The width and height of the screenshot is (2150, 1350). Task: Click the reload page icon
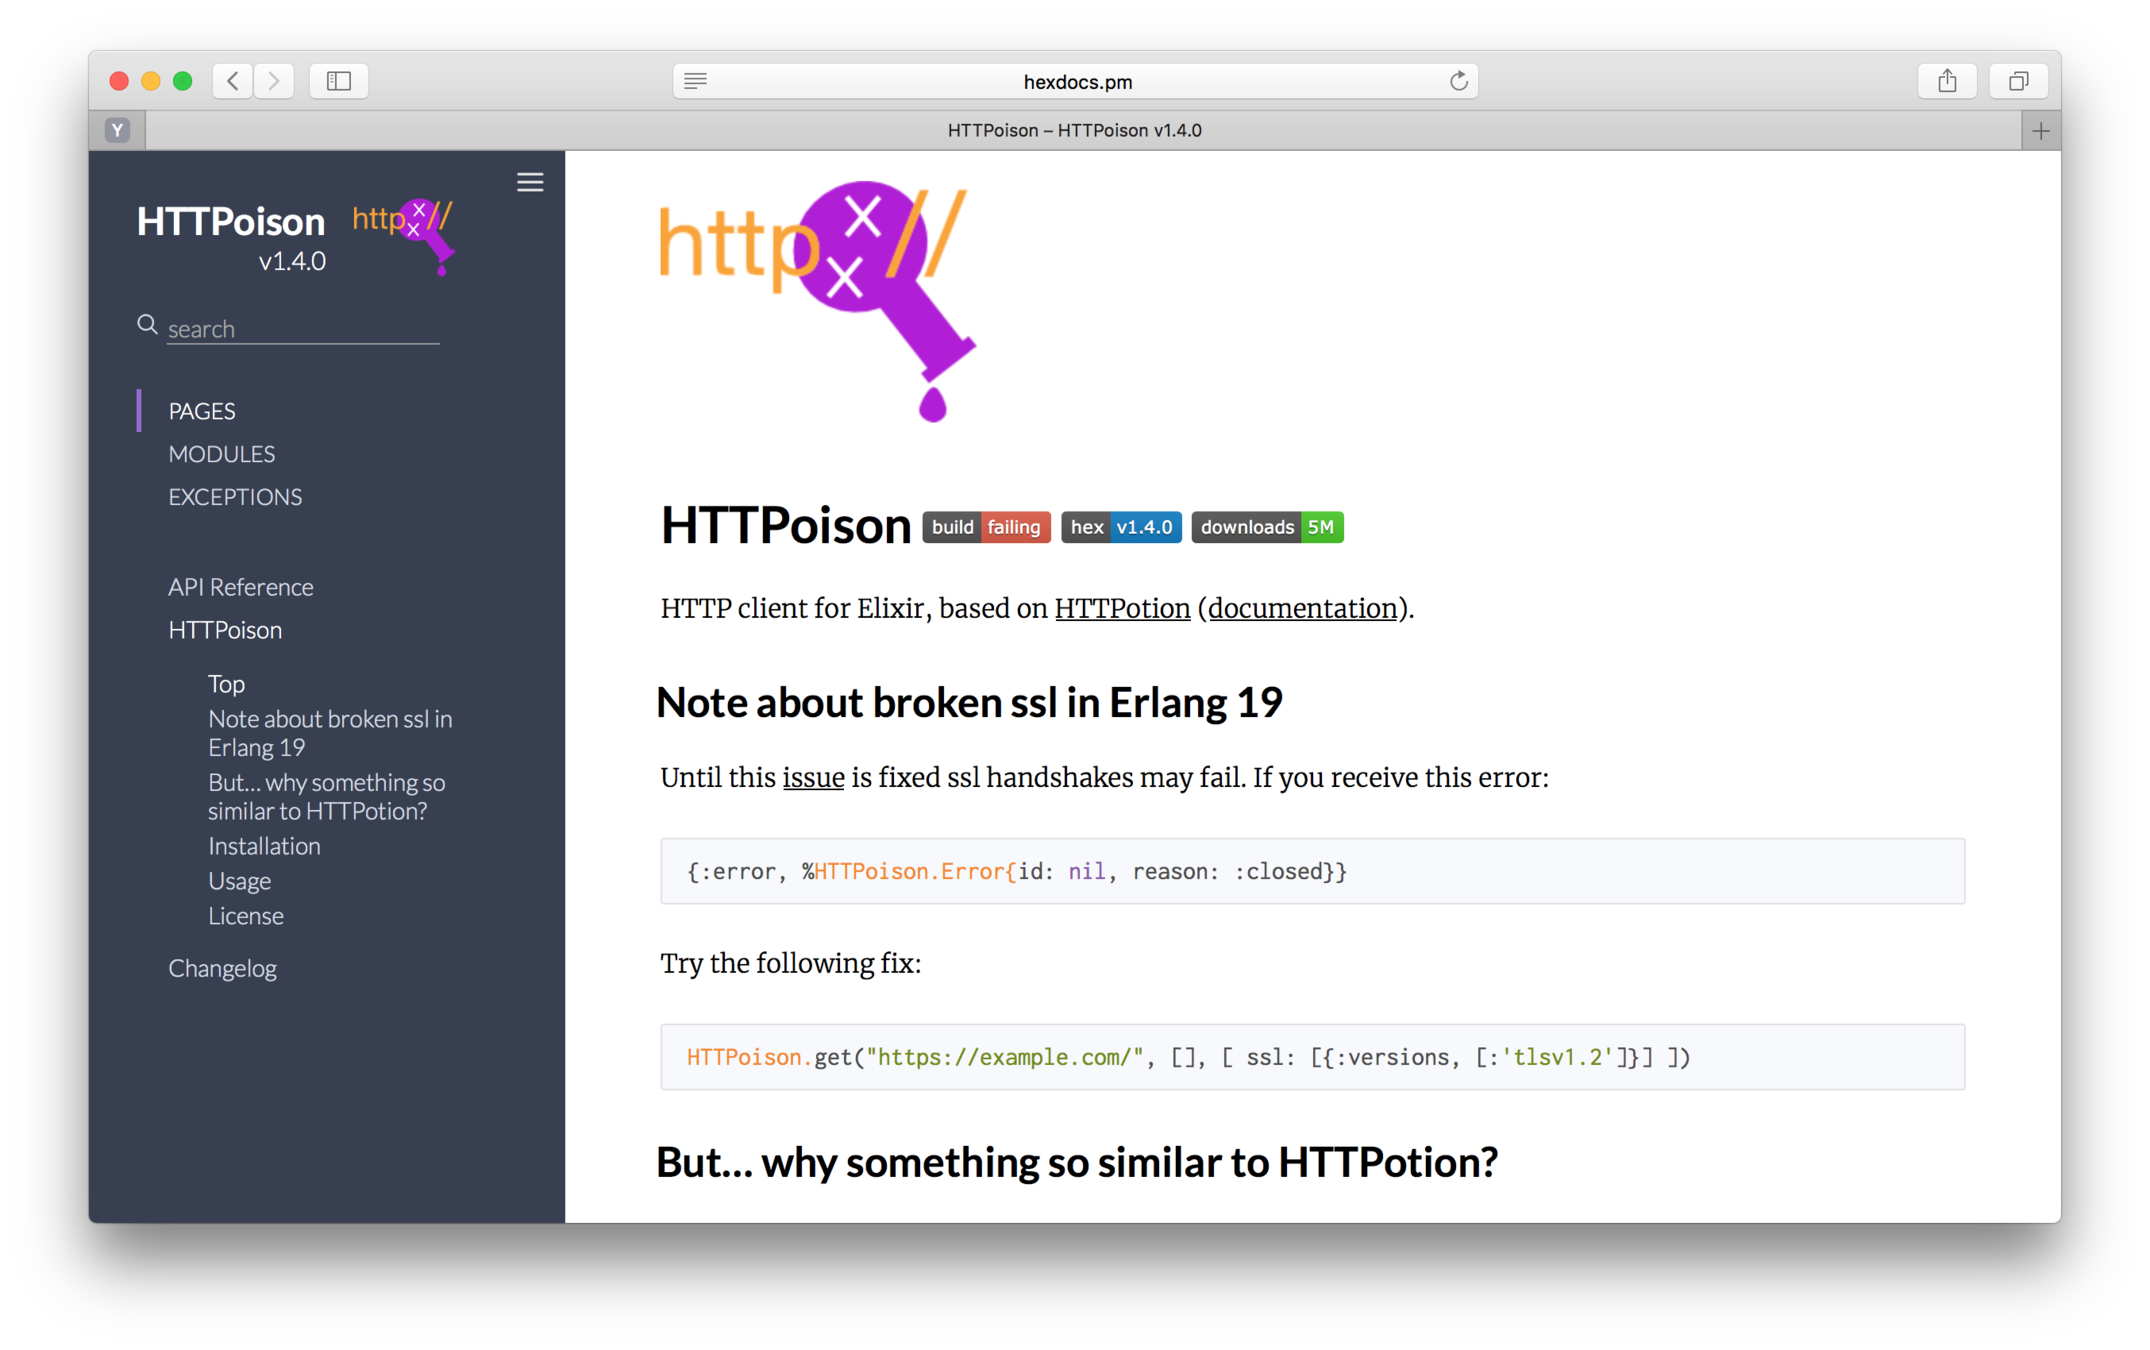(1458, 81)
